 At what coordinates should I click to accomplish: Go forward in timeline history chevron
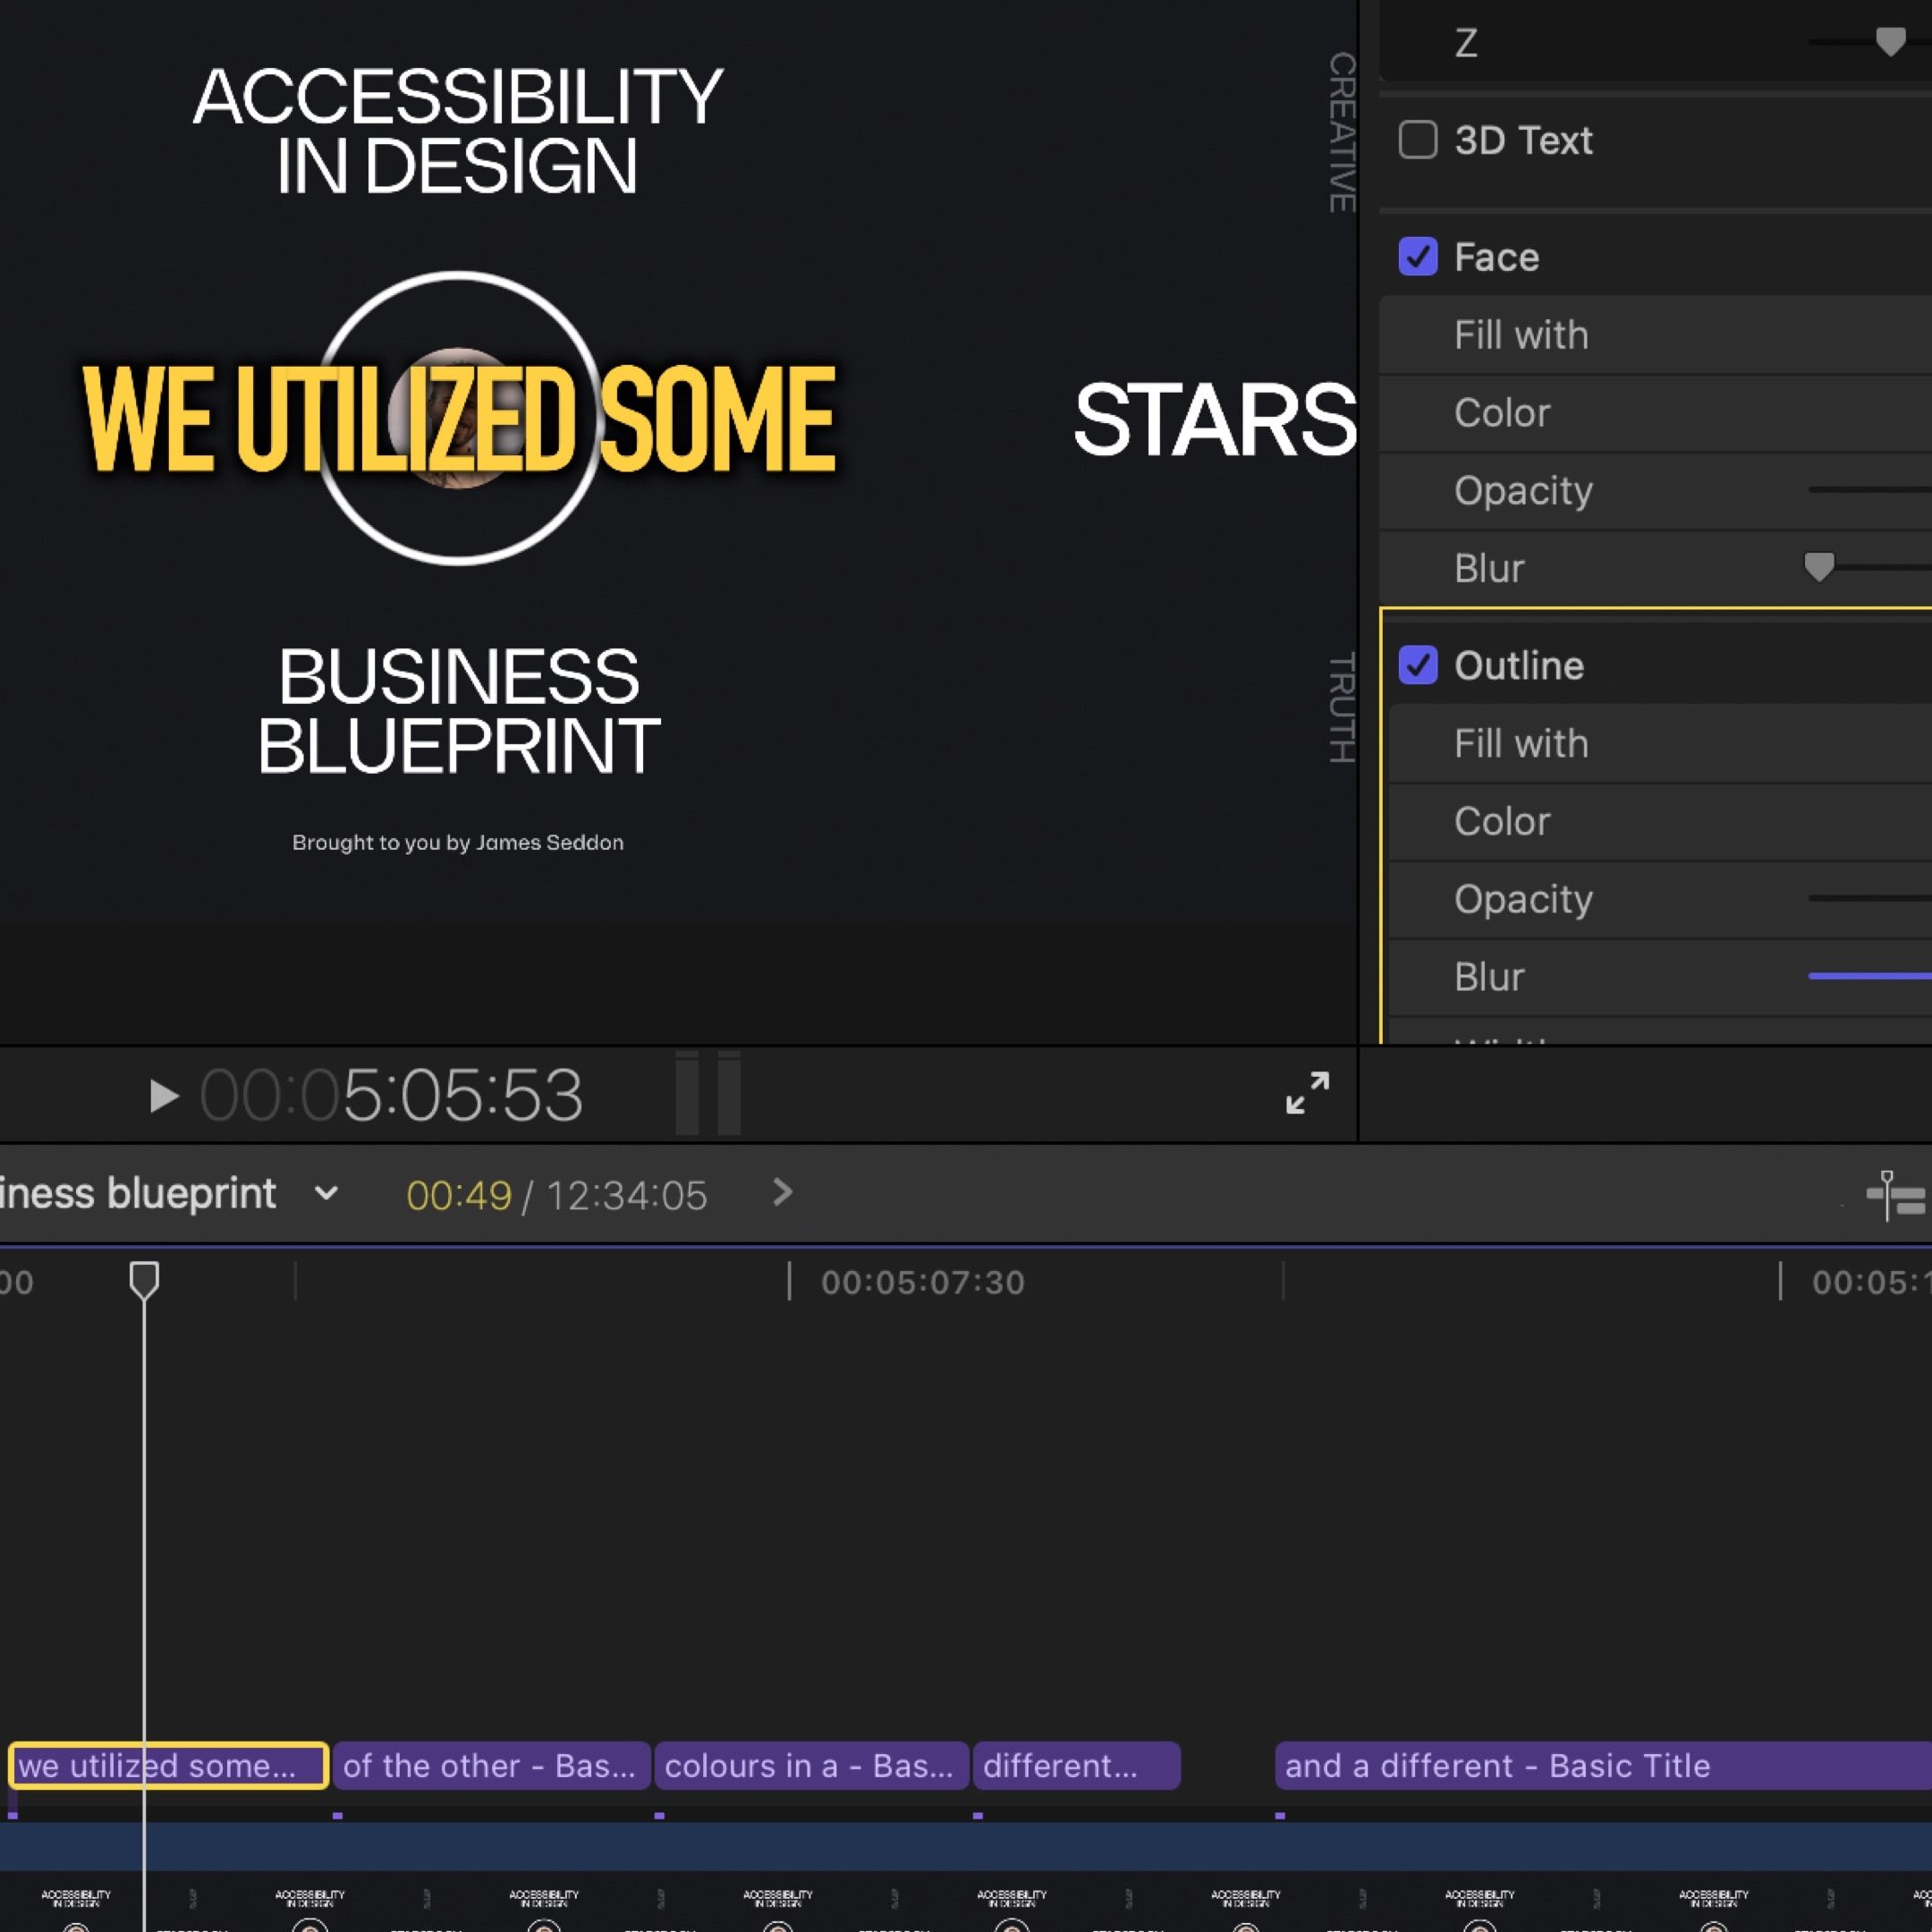coord(783,1192)
